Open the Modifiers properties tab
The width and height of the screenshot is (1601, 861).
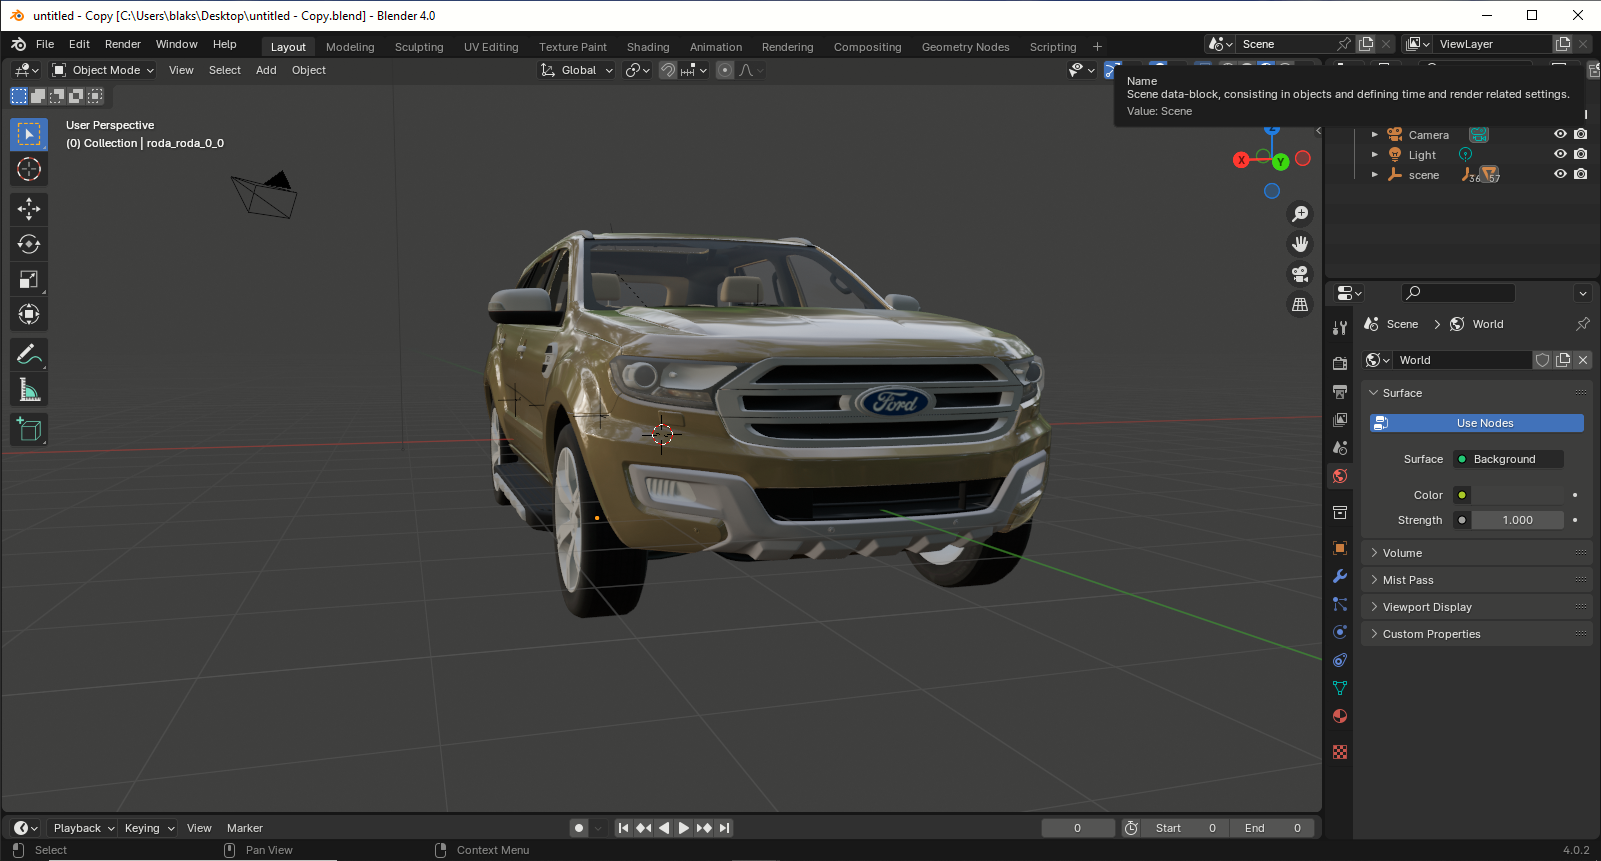pyautogui.click(x=1340, y=576)
